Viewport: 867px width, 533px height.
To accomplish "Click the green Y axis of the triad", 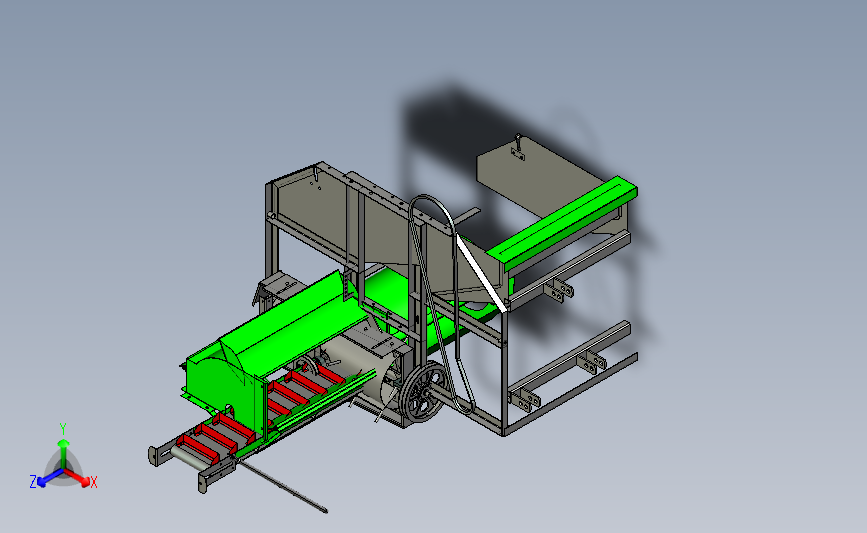I will click(x=63, y=453).
